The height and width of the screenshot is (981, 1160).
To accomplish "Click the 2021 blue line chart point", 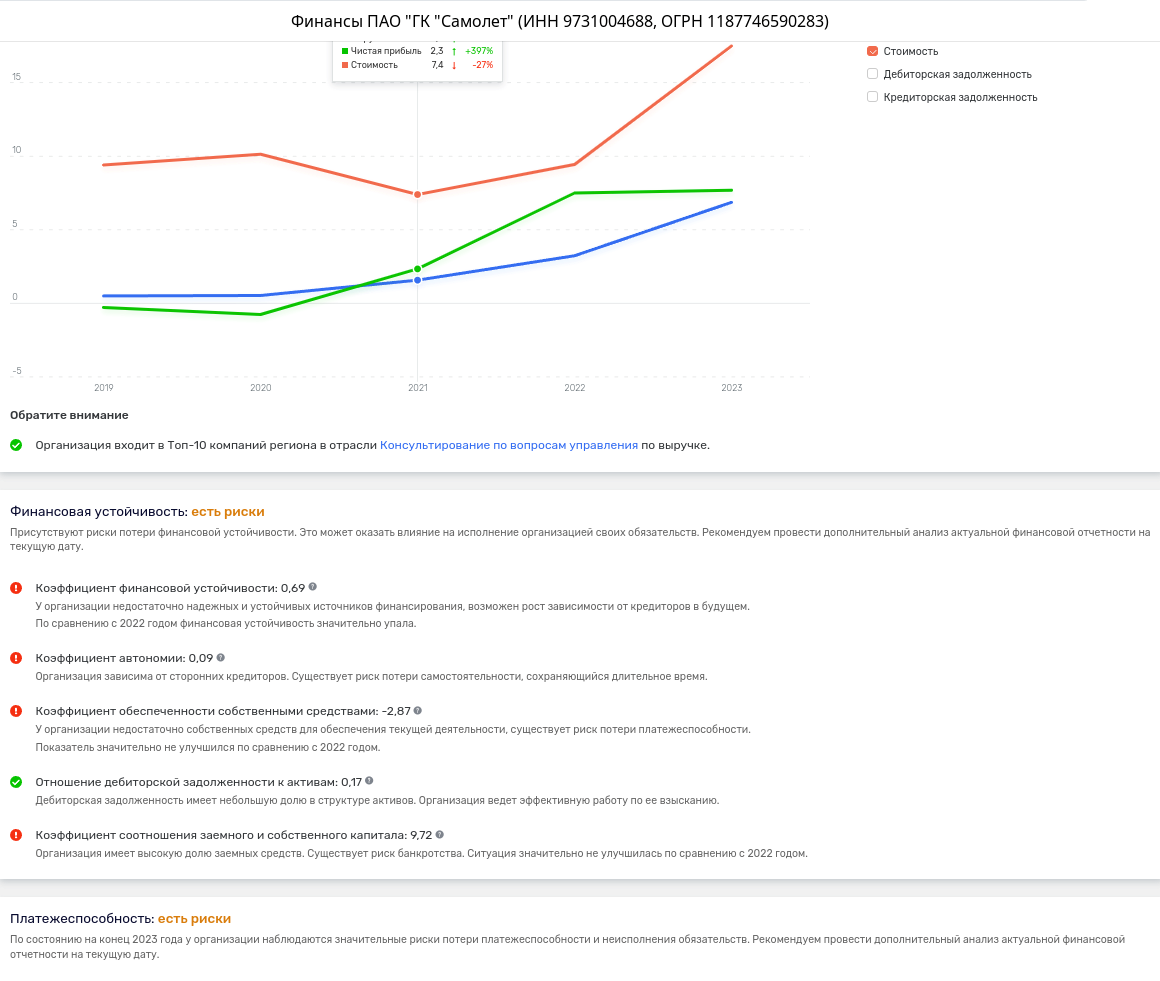I will pos(417,280).
